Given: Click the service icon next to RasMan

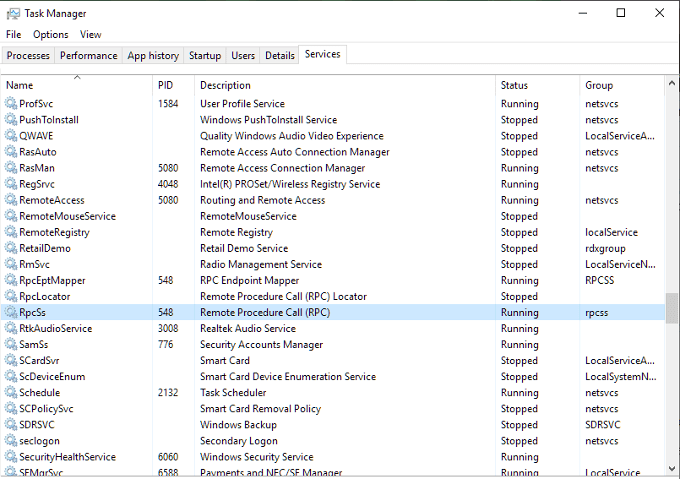Looking at the screenshot, I should coord(11,168).
